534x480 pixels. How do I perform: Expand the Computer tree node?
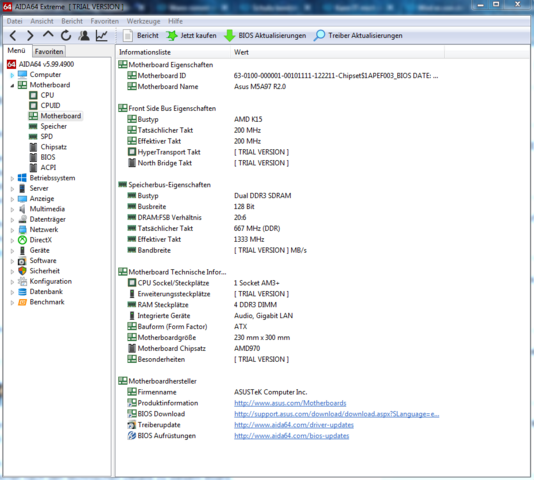[x=12, y=75]
